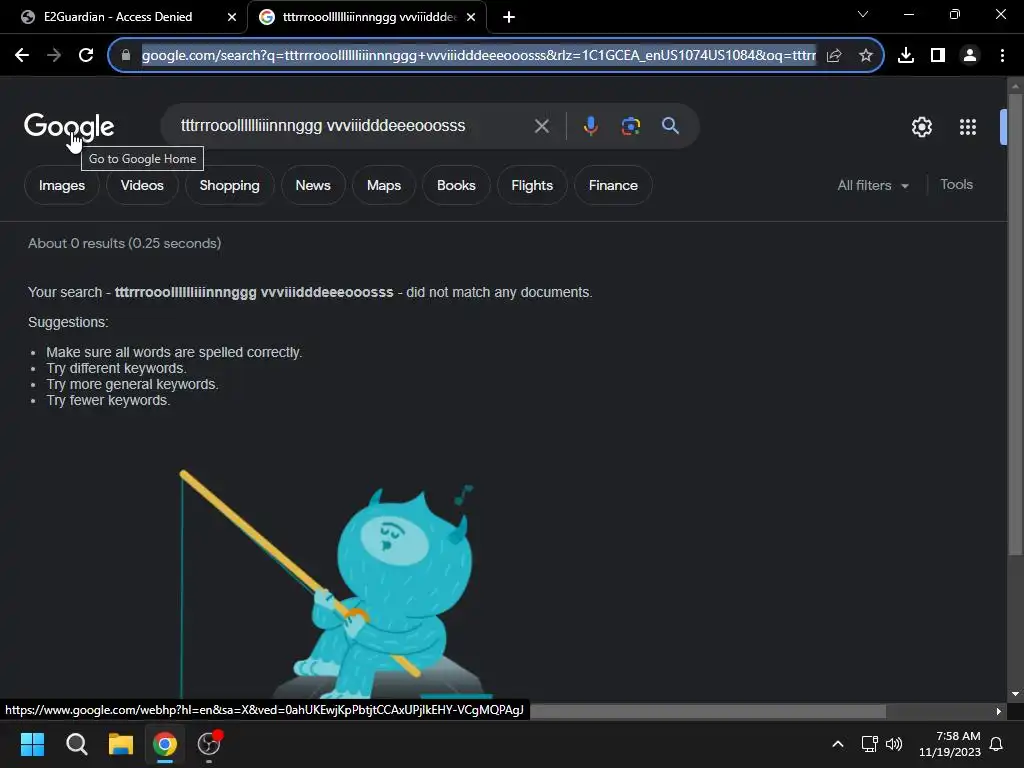Share this page icon in address bar
This screenshot has height=768, width=1024.
[x=834, y=56]
